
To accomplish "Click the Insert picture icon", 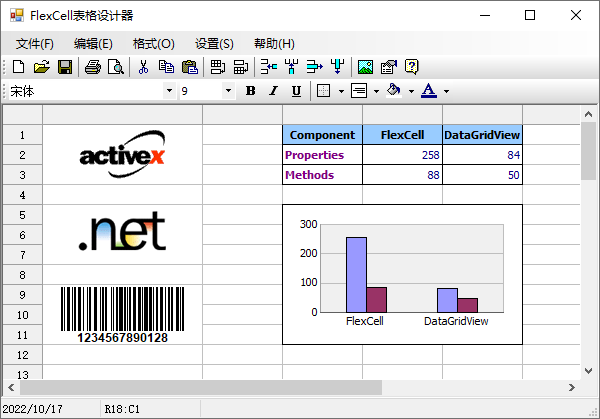I will click(x=365, y=67).
